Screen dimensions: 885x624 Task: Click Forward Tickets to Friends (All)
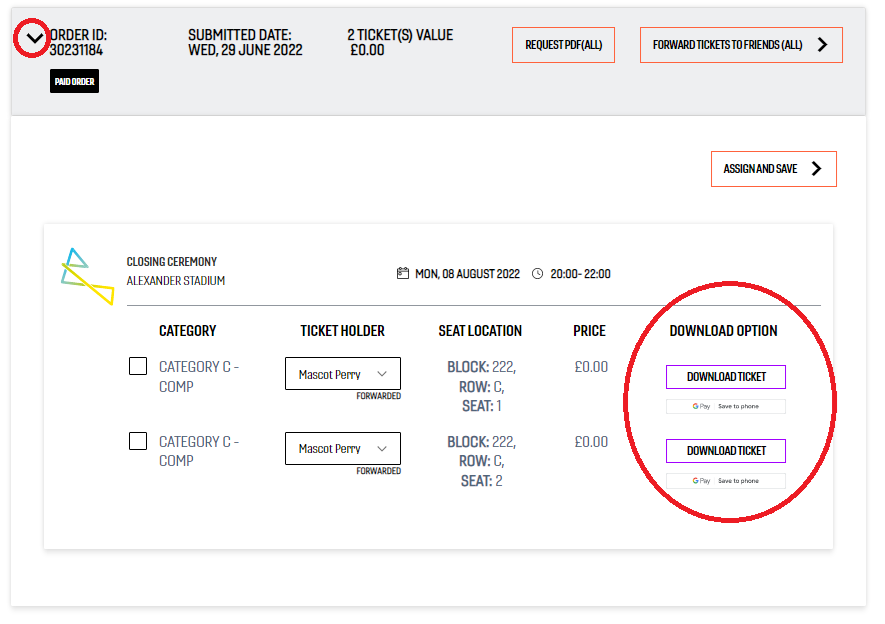point(741,45)
